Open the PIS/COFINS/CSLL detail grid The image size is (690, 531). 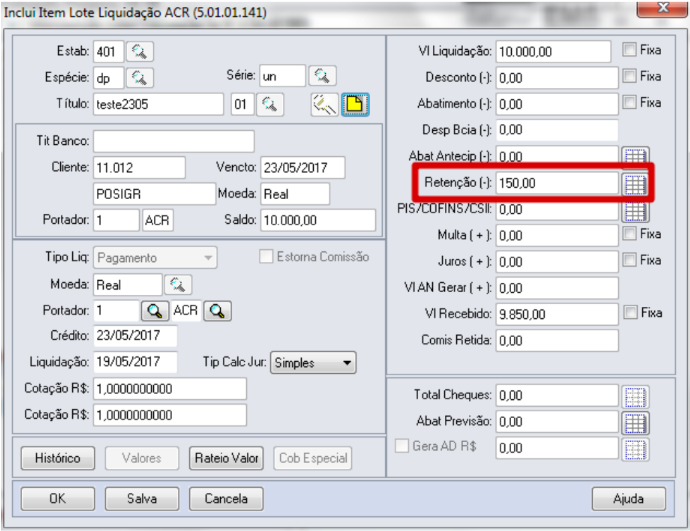point(635,211)
